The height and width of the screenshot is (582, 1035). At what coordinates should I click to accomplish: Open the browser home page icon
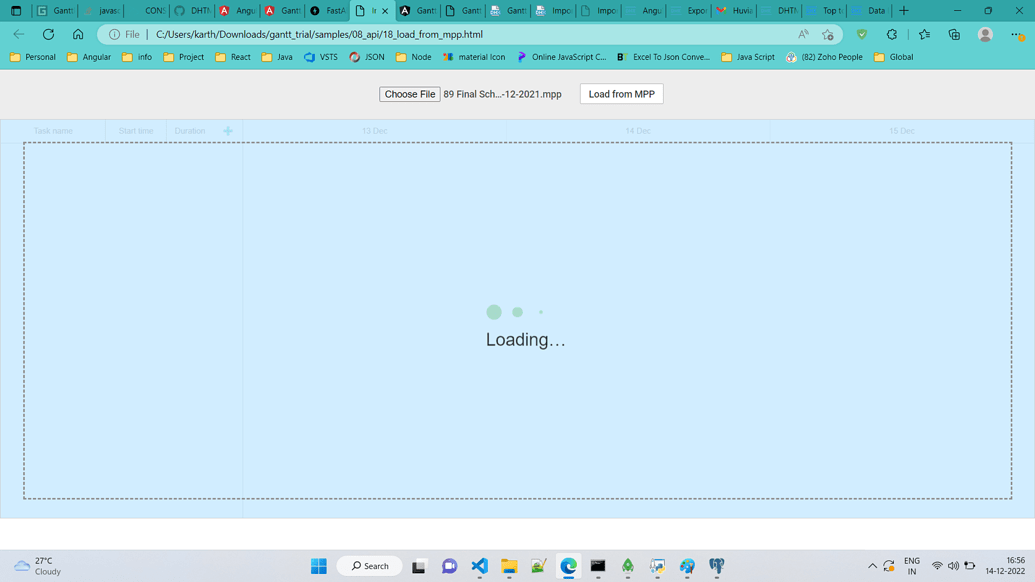(x=78, y=33)
